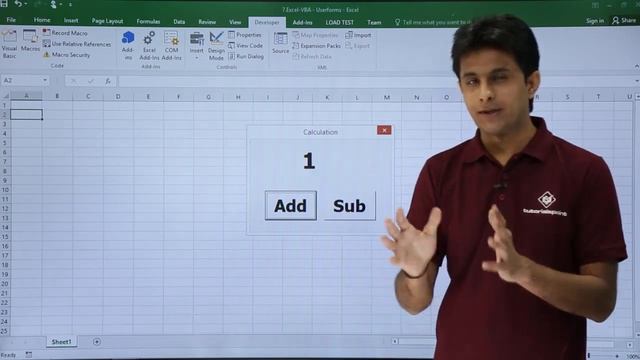Click Run Dialog
This screenshot has height=360, width=640.
pyautogui.click(x=246, y=57)
